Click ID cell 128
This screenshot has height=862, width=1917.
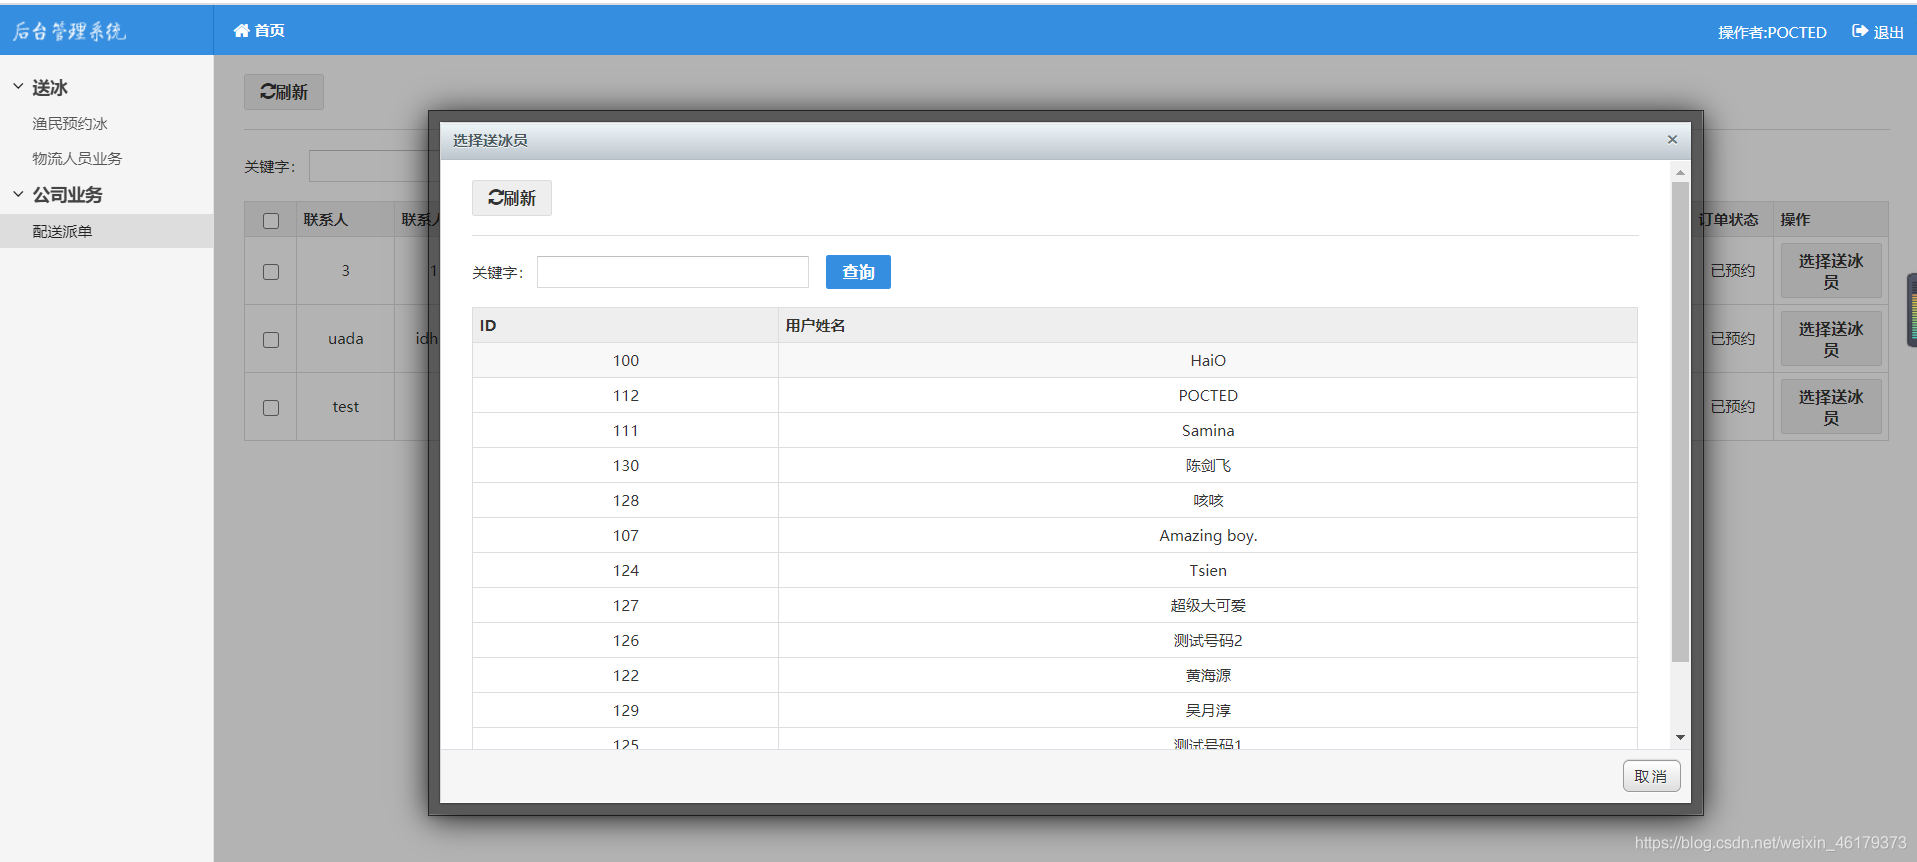coord(626,500)
